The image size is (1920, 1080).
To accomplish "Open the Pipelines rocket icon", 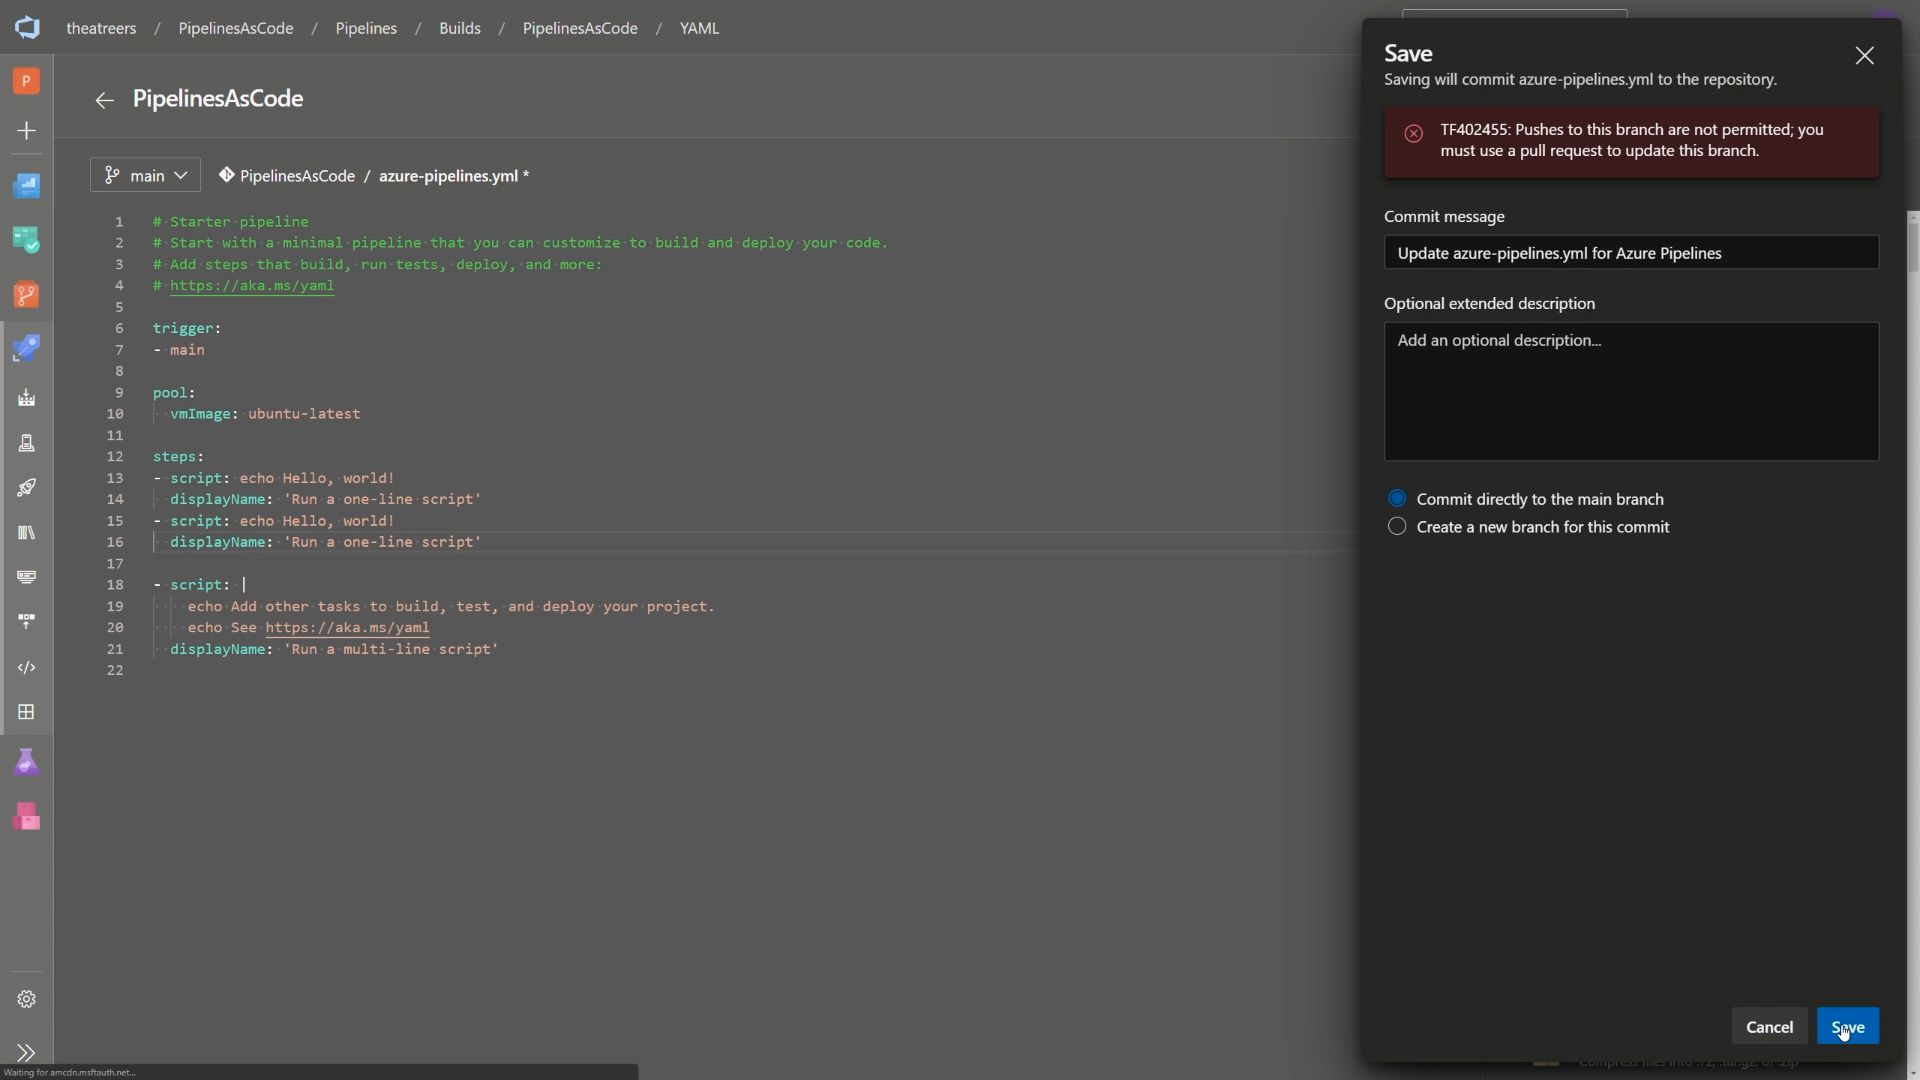I will (x=27, y=348).
